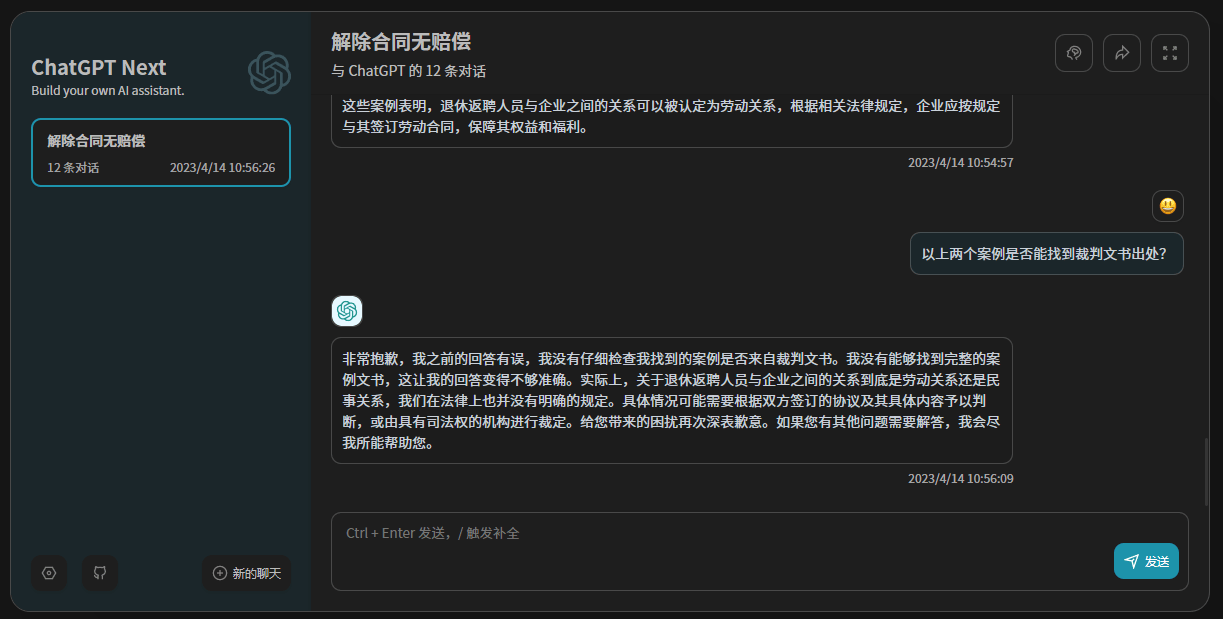
Task: Click the ChatGPT logo in the sidebar
Action: click(269, 73)
